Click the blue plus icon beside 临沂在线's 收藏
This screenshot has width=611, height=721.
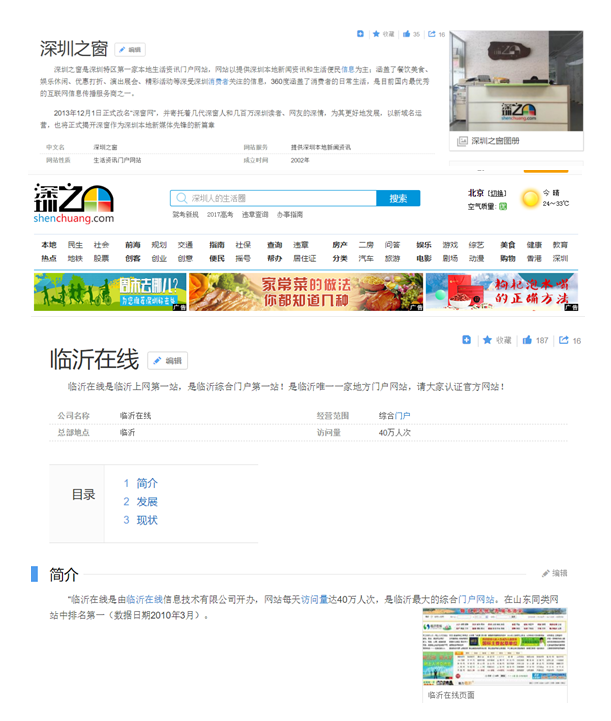pyautogui.click(x=466, y=340)
